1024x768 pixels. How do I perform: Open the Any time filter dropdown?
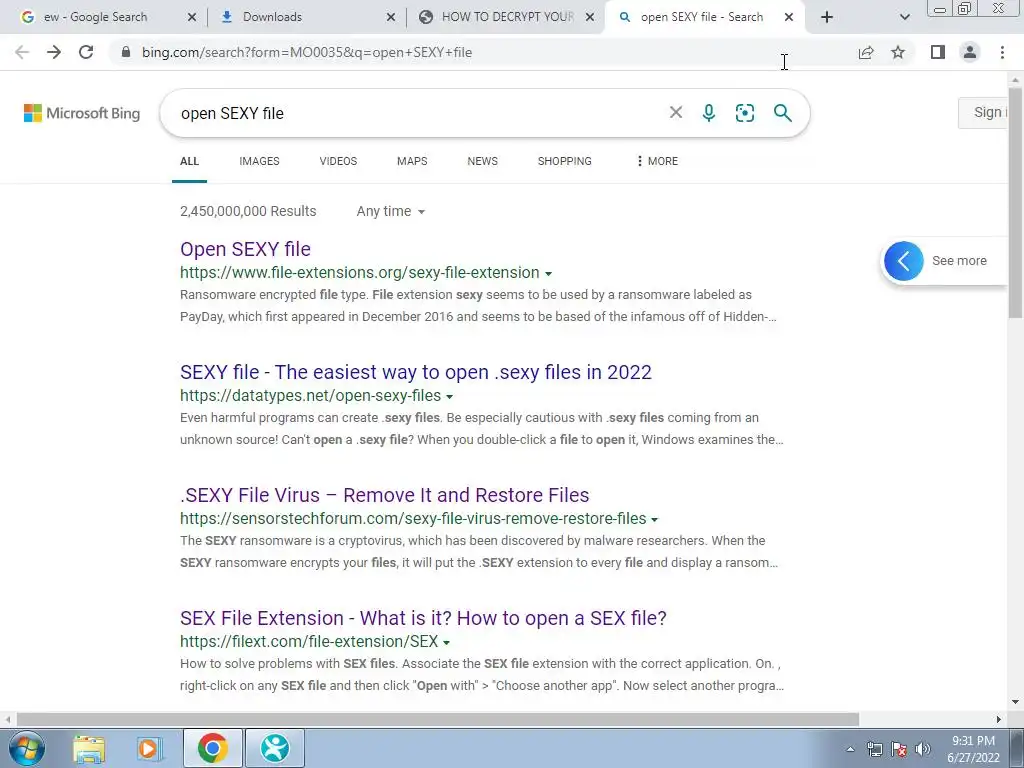coord(391,211)
